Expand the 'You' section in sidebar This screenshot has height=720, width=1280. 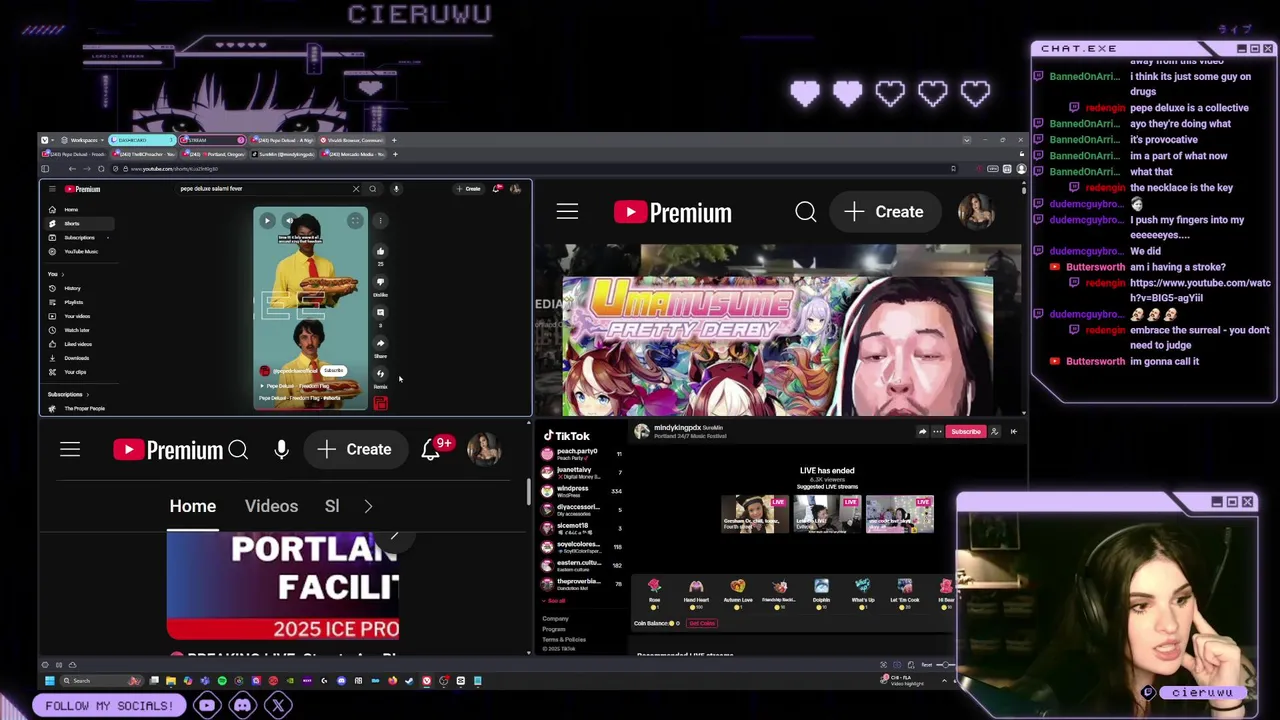[55, 274]
